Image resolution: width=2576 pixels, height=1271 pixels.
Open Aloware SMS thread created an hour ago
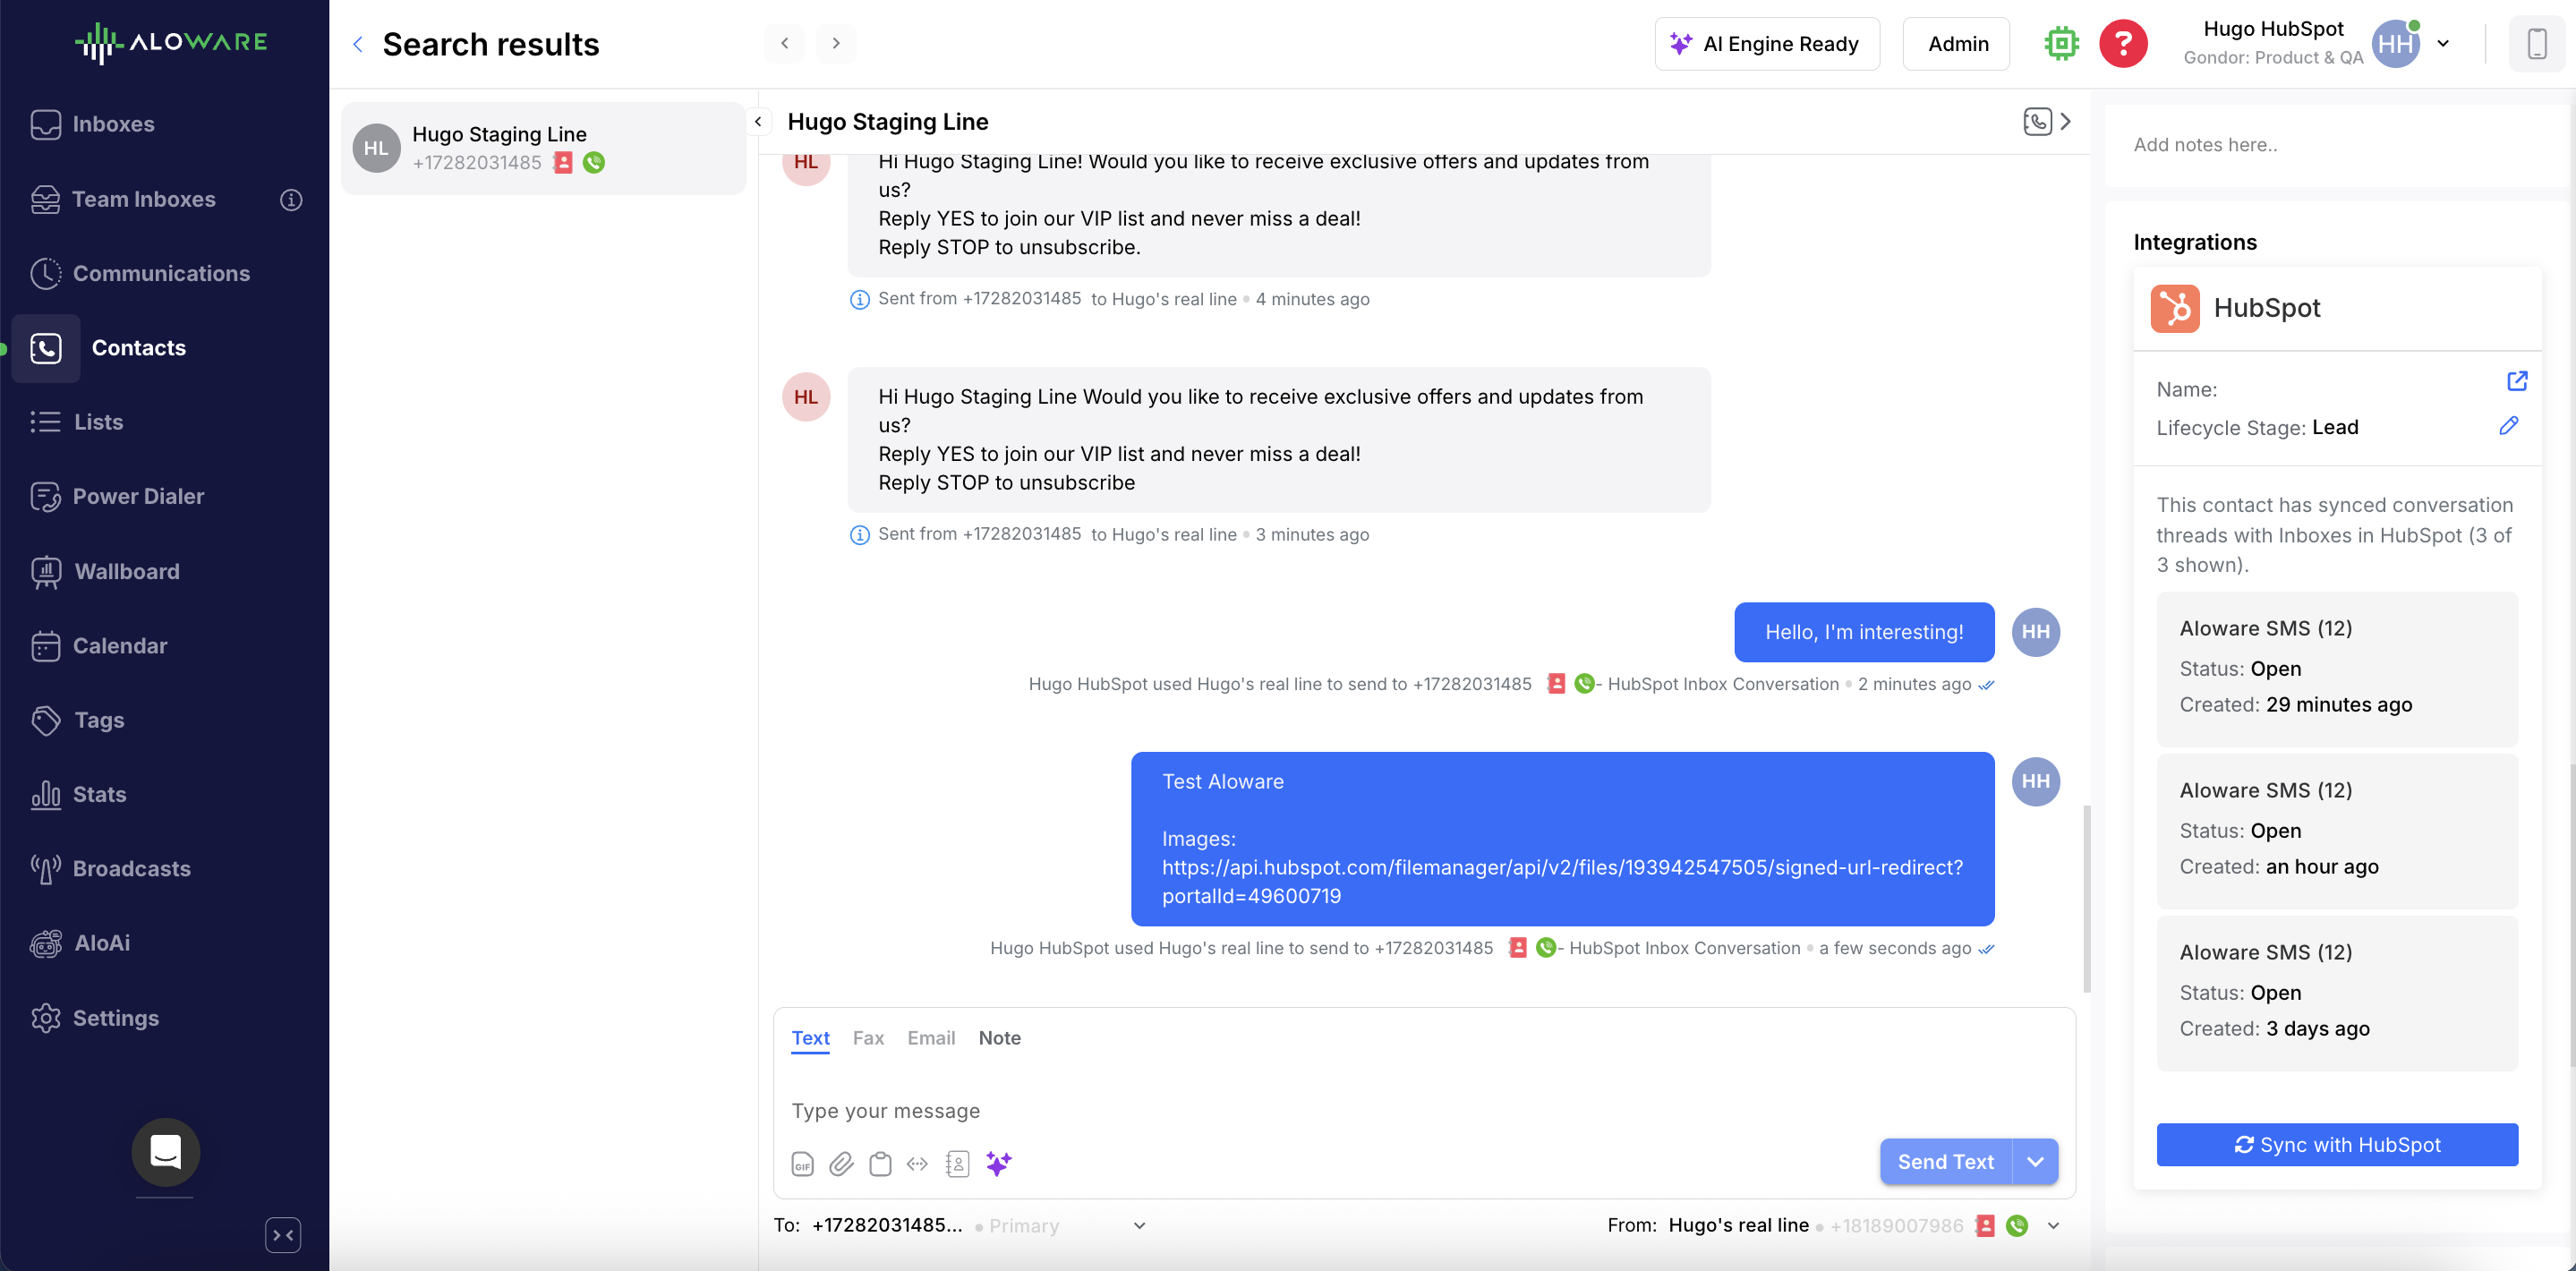pos(2337,831)
